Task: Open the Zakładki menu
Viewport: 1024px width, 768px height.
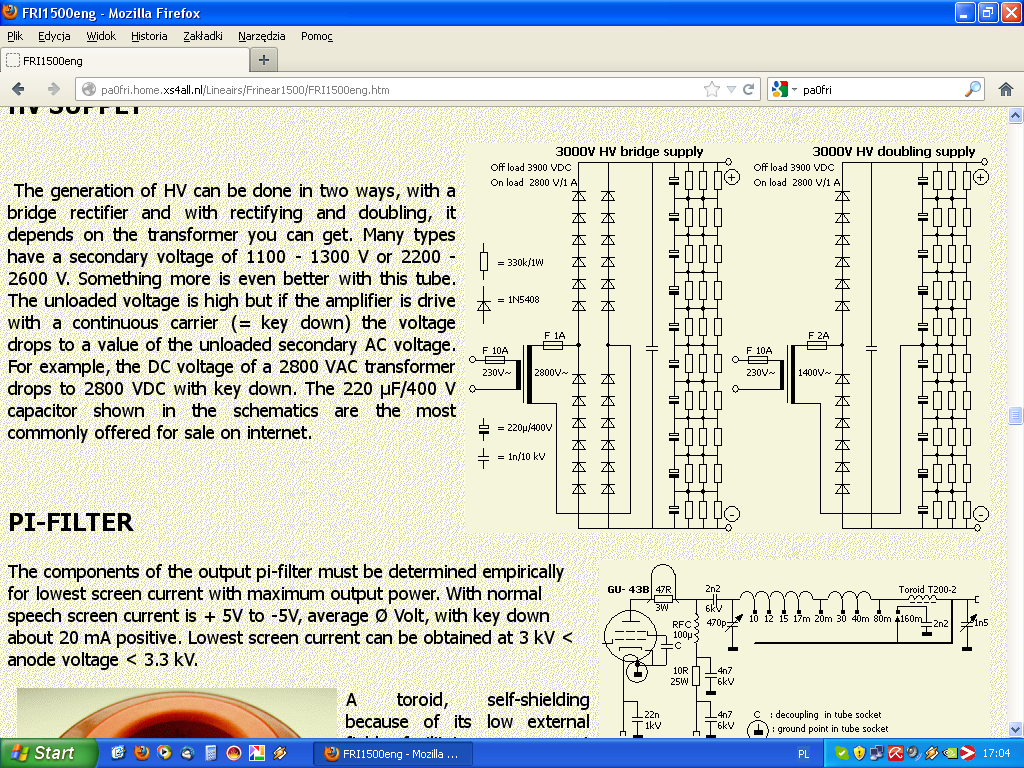Action: (x=203, y=36)
